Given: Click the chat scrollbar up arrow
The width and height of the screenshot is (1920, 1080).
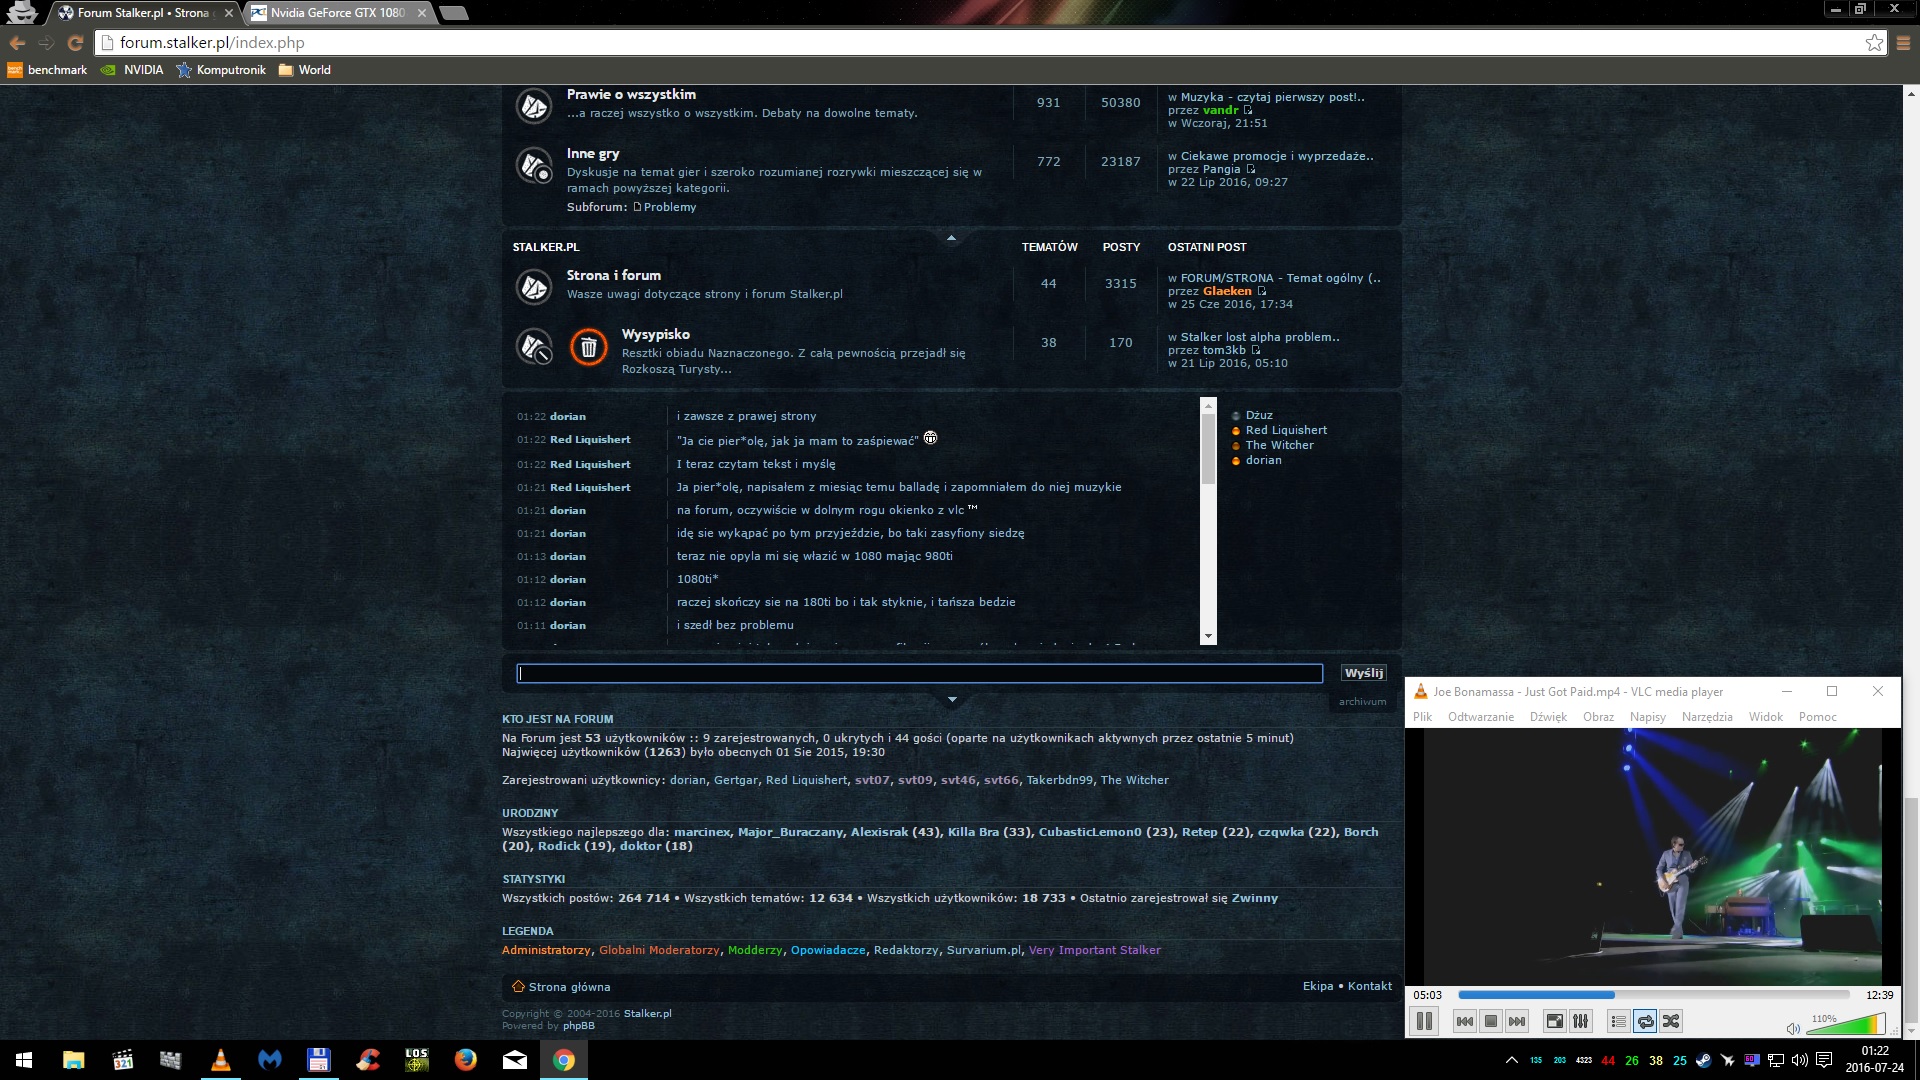Looking at the screenshot, I should pyautogui.click(x=1208, y=406).
